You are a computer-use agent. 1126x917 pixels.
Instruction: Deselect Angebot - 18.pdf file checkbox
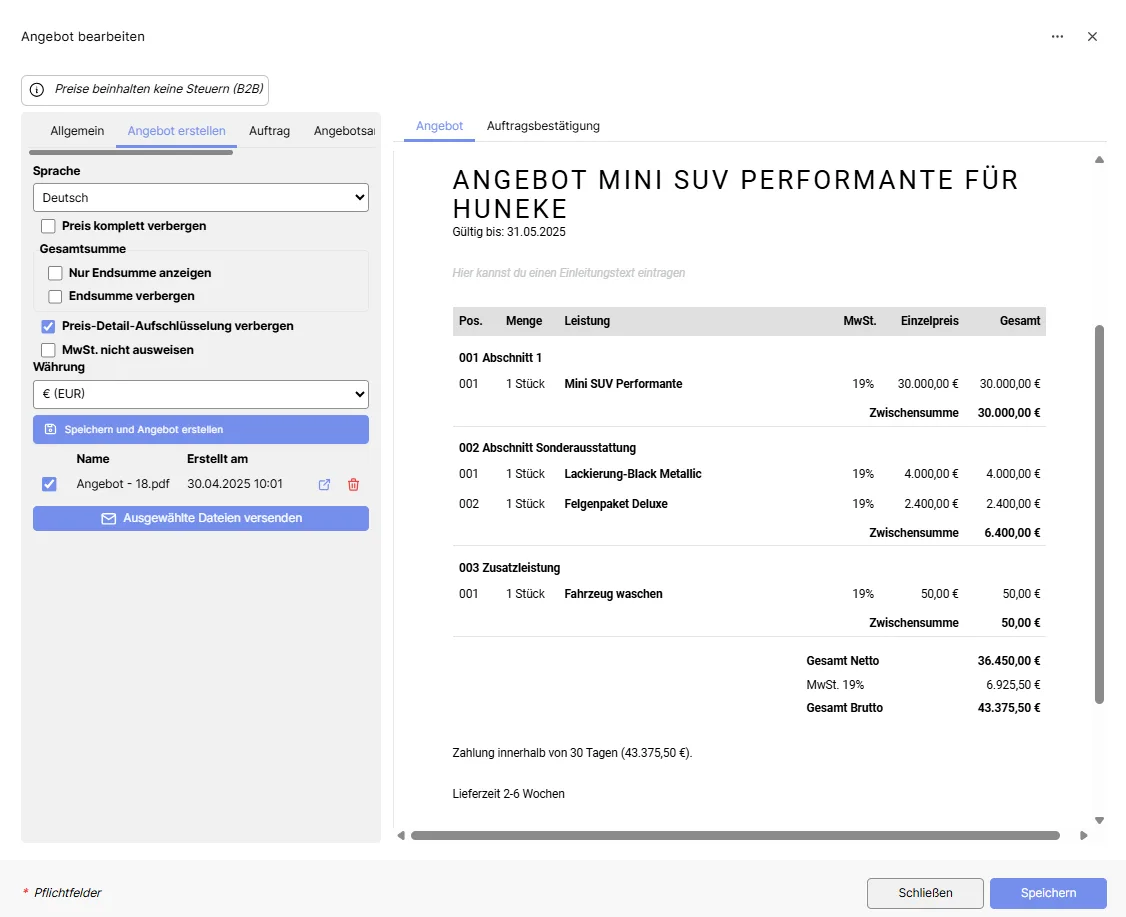(49, 484)
